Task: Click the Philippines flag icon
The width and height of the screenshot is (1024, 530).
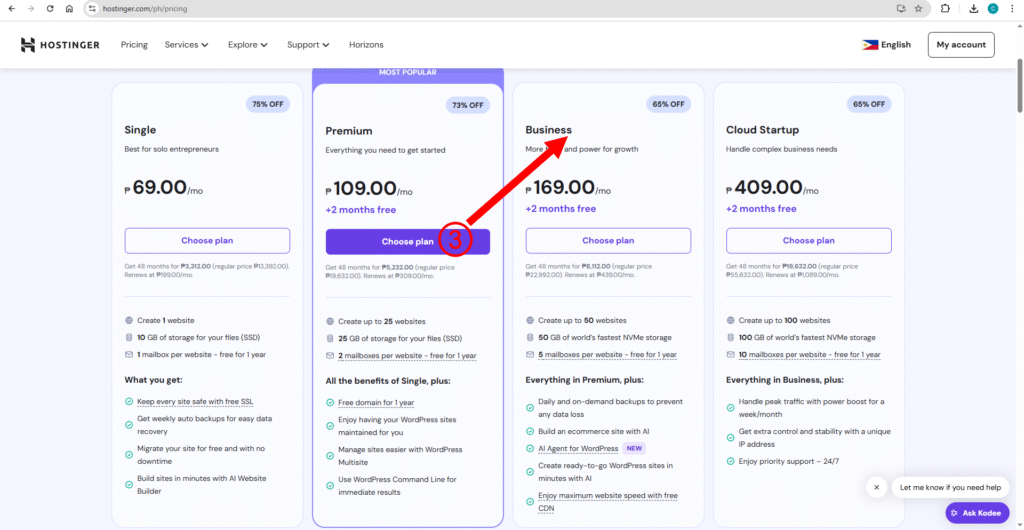Action: 869,45
